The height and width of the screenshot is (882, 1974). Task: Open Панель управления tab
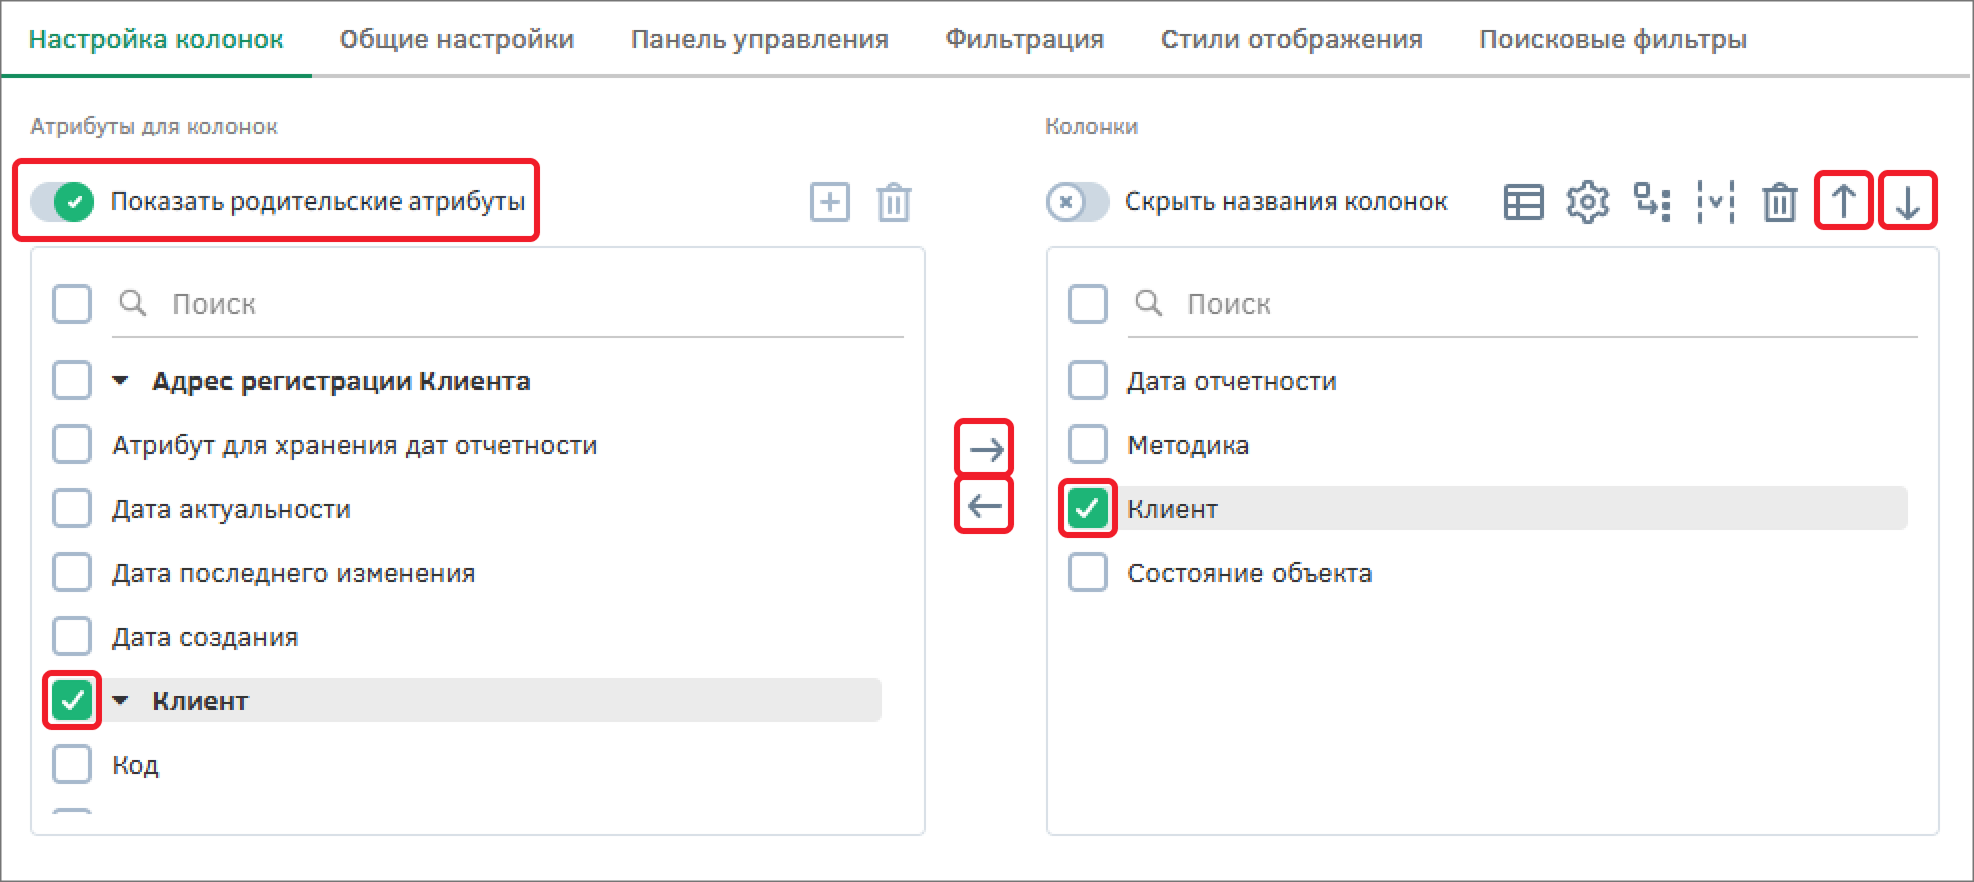760,39
